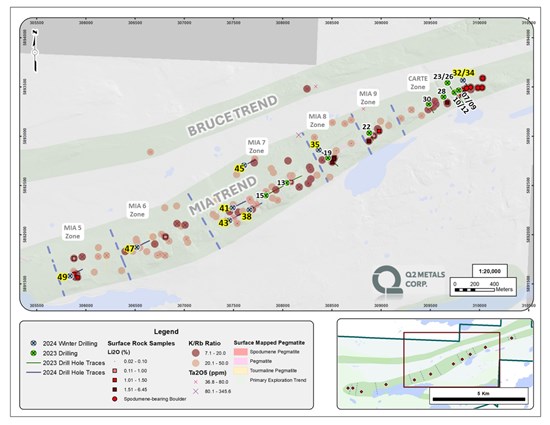Select drill hole marker labeled 35
The image size is (550, 425).
(319, 150)
